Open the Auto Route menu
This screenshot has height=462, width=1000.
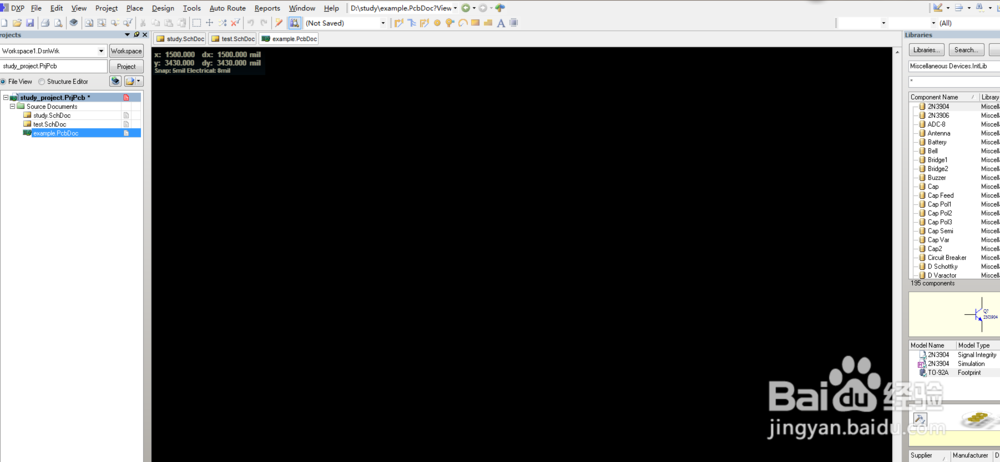click(x=228, y=8)
